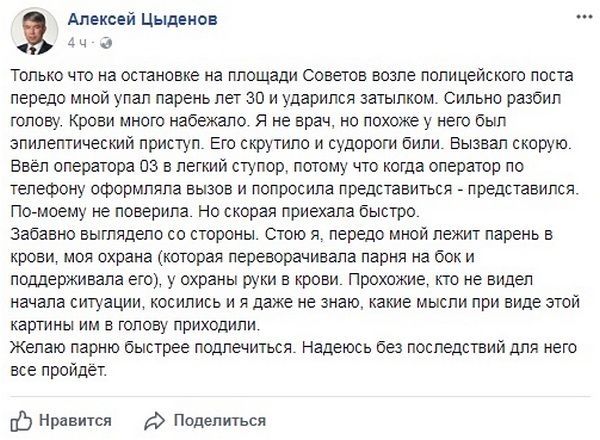Open Алексей Цыденов's profile picture
This screenshot has height=440, width=600.
tap(34, 31)
